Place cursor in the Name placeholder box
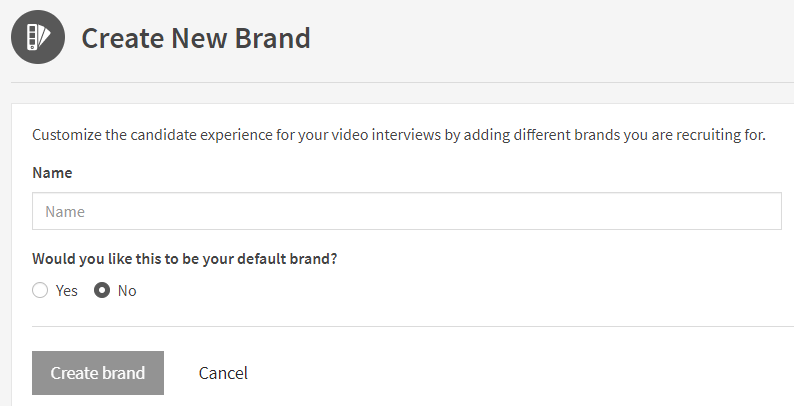 pos(407,211)
